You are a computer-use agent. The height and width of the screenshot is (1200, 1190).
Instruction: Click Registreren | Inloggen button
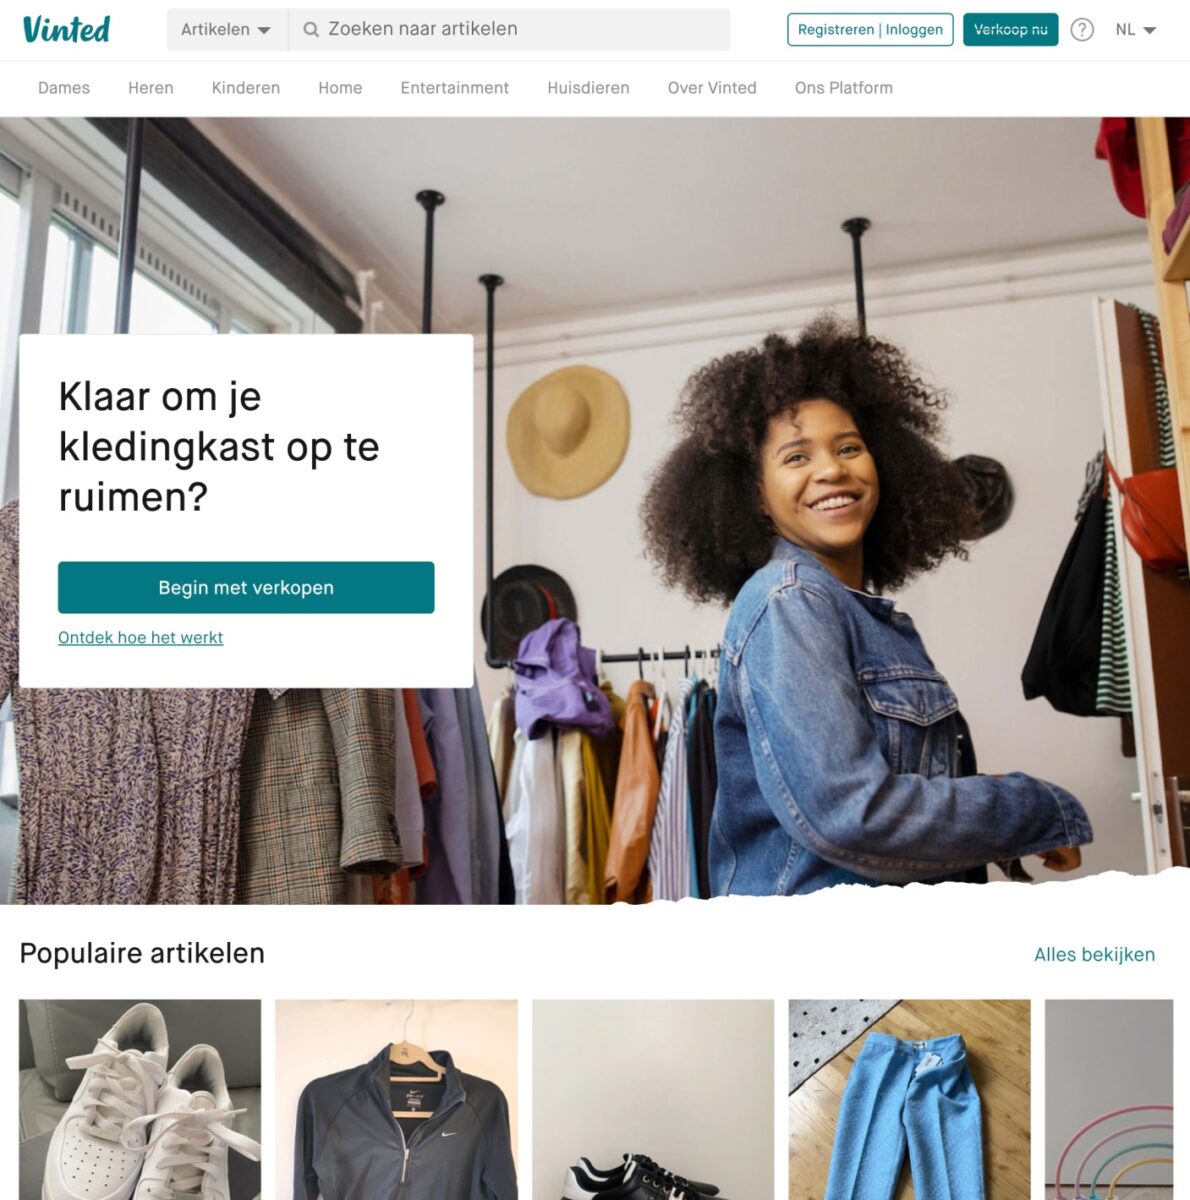click(870, 30)
